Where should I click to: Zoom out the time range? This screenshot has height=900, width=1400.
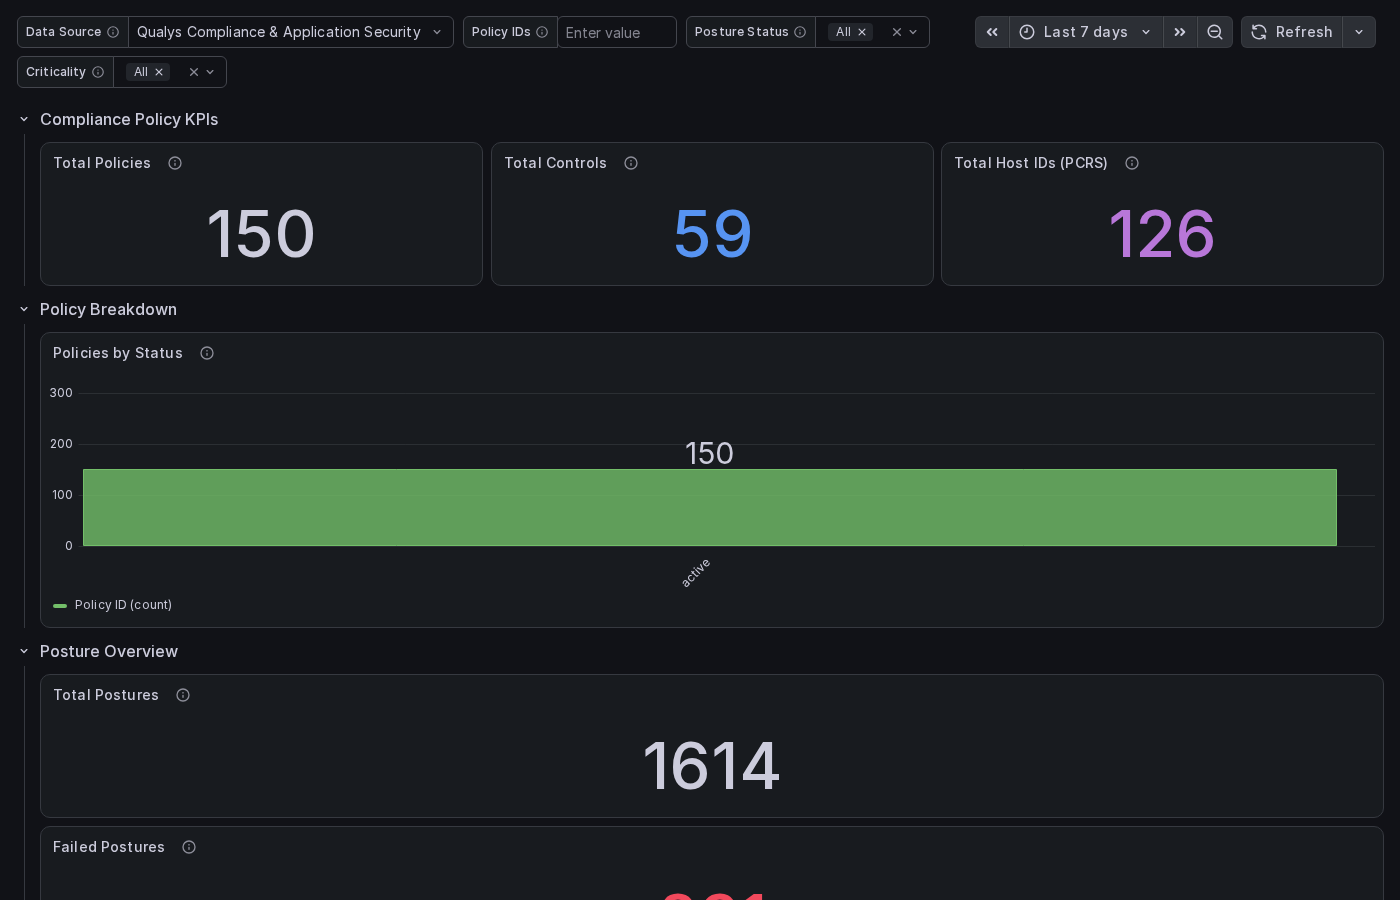1215,32
